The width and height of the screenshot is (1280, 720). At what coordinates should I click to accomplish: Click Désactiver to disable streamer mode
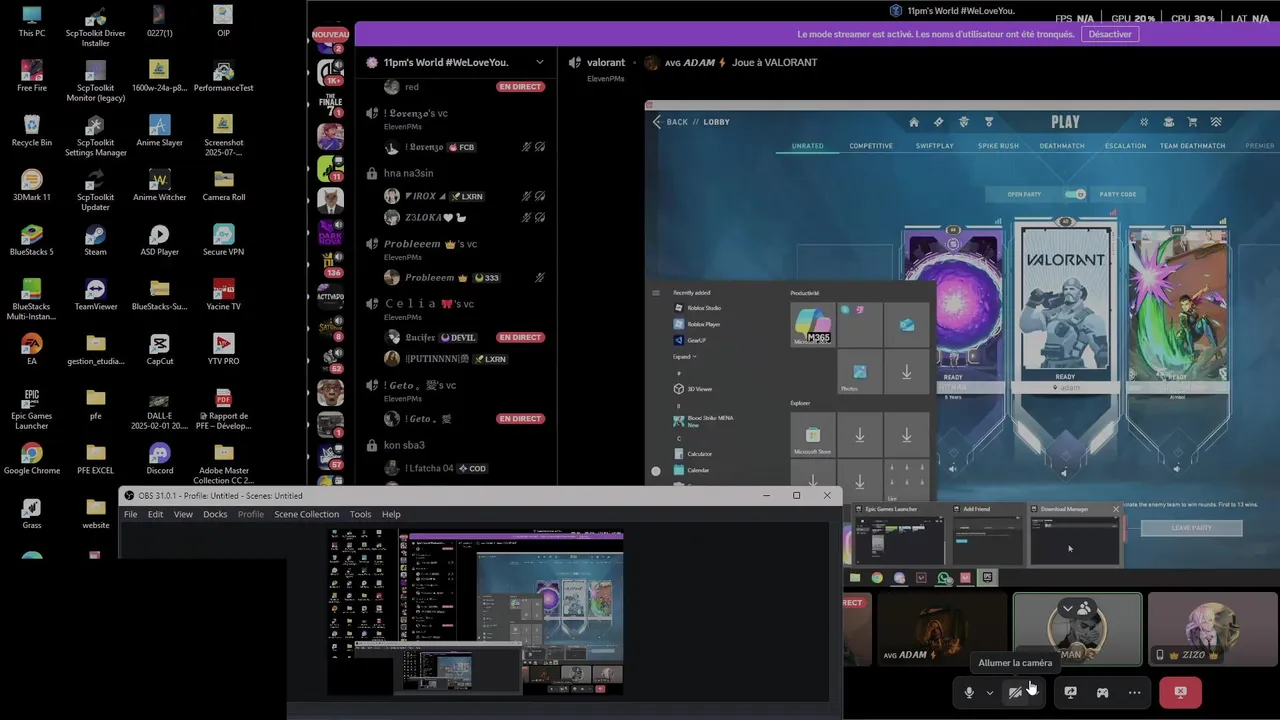coord(1110,34)
